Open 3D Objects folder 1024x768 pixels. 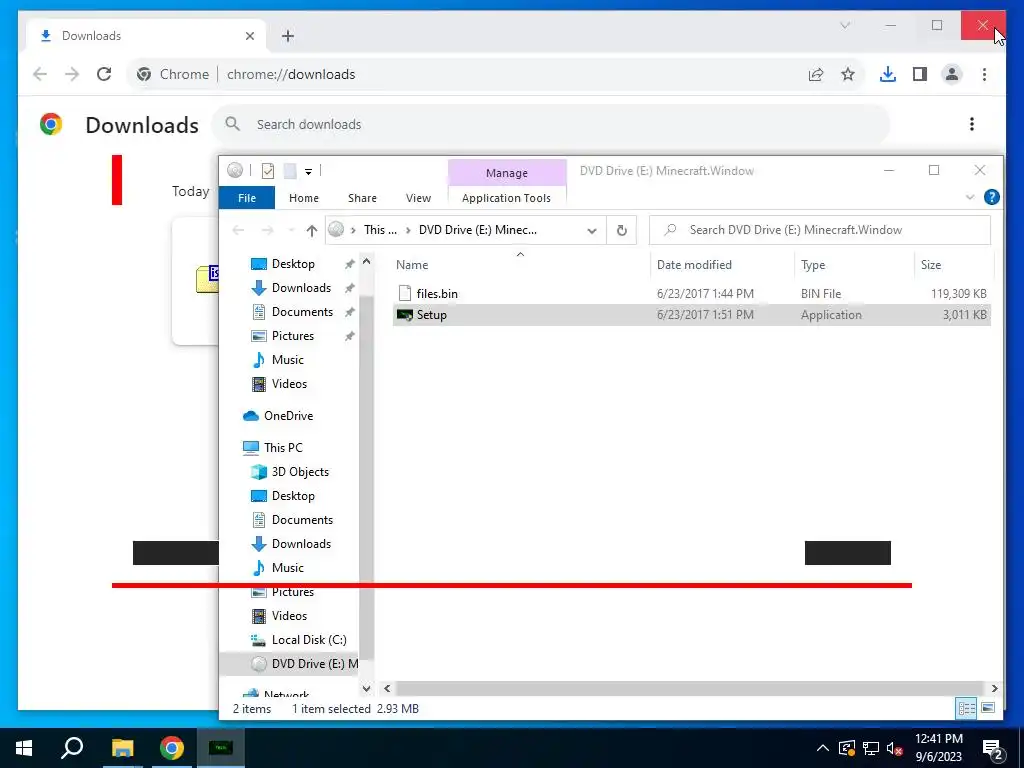[300, 472]
